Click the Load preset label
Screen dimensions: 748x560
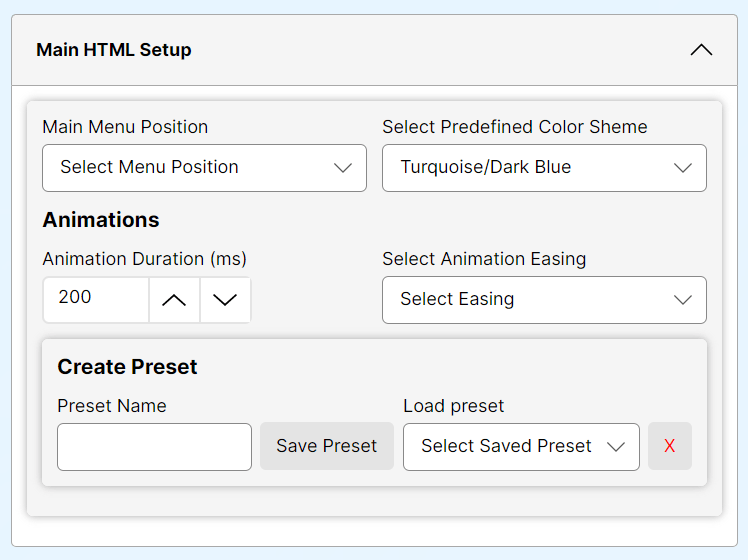click(454, 406)
